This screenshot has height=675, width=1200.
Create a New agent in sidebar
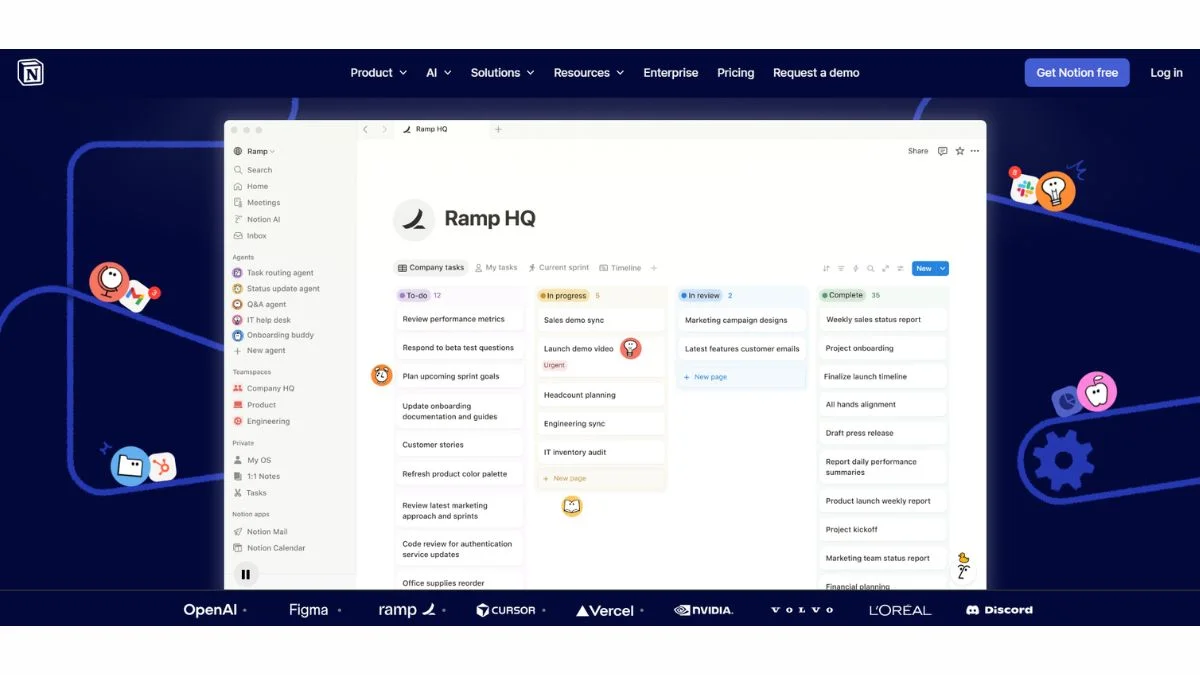click(259, 351)
